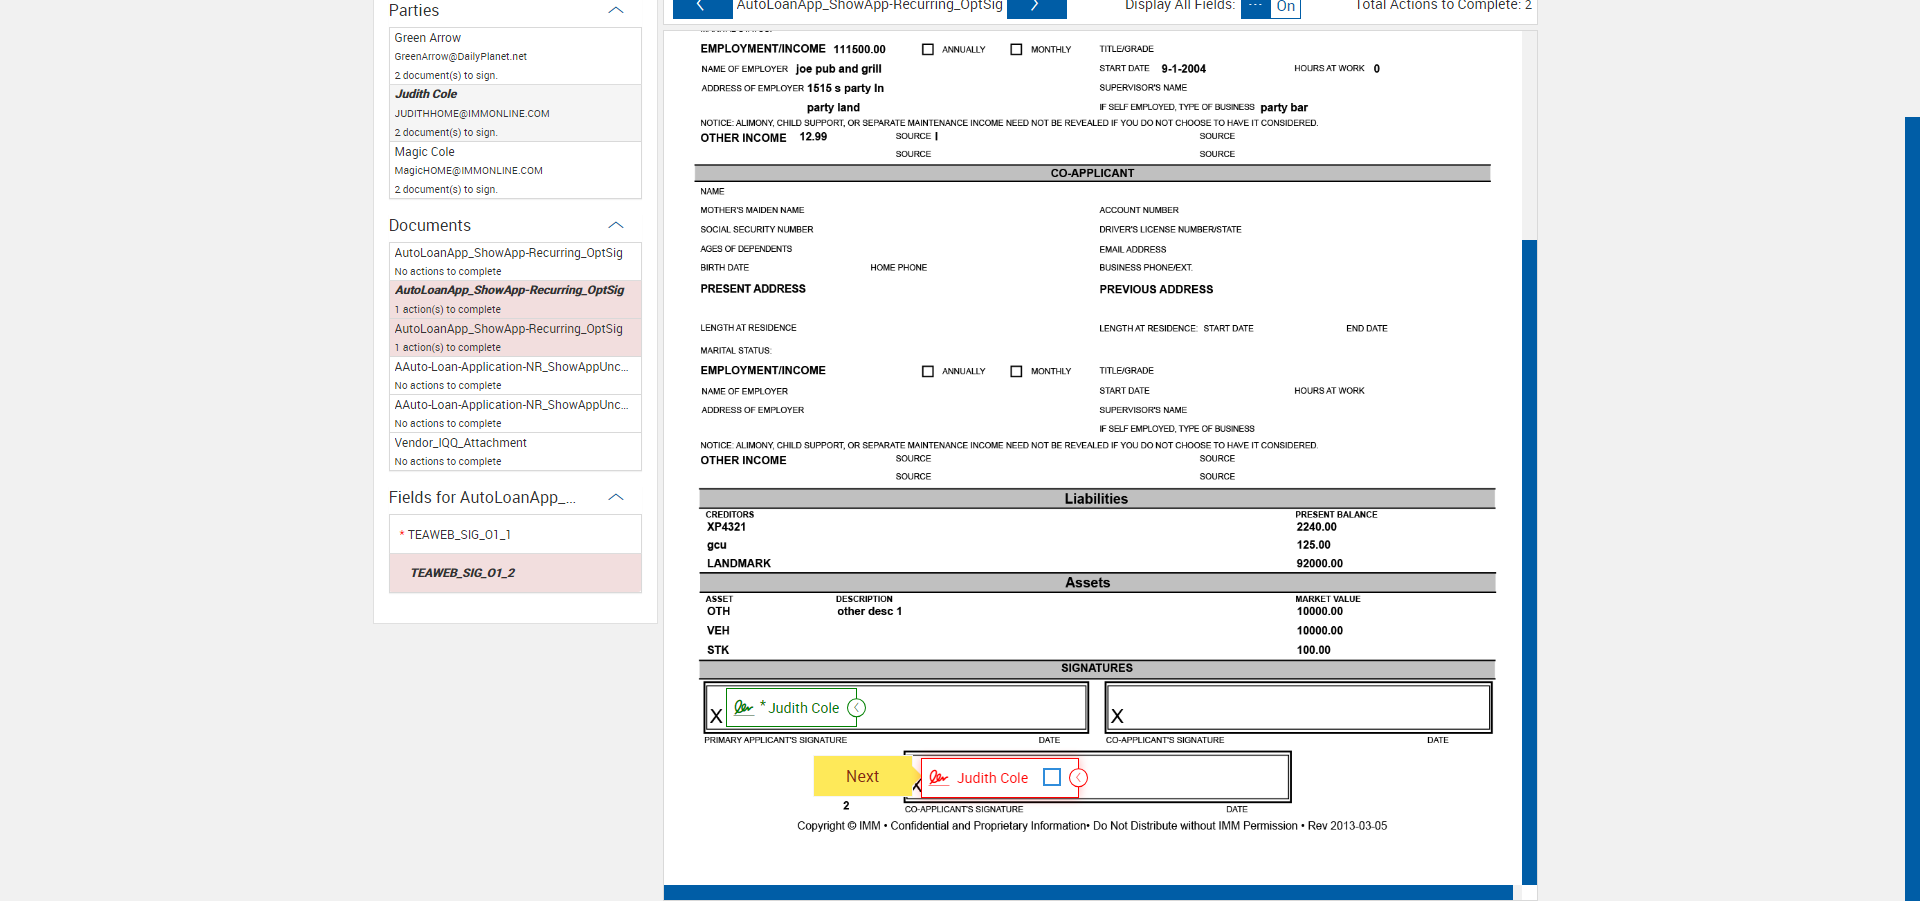Collapse the Parties panel
This screenshot has height=901, width=1920.
(x=616, y=10)
